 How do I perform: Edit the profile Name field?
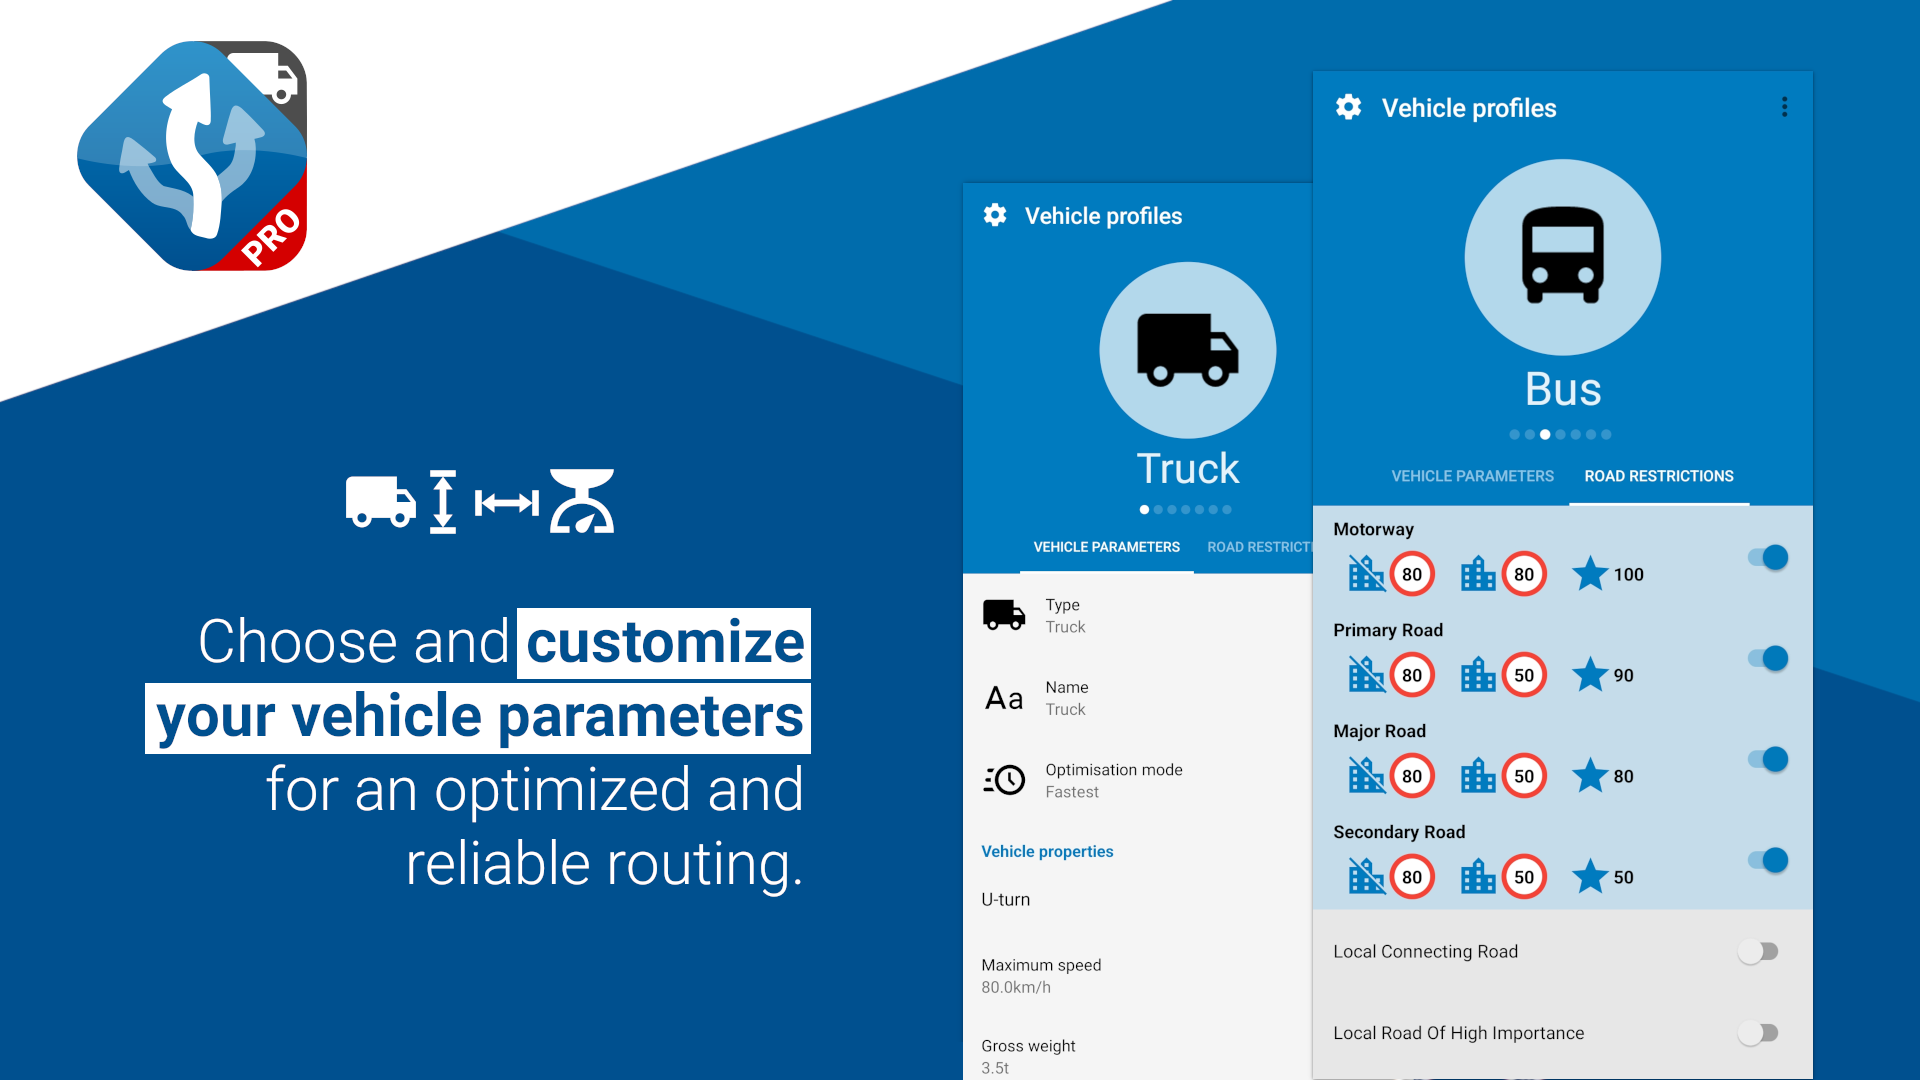point(1066,698)
